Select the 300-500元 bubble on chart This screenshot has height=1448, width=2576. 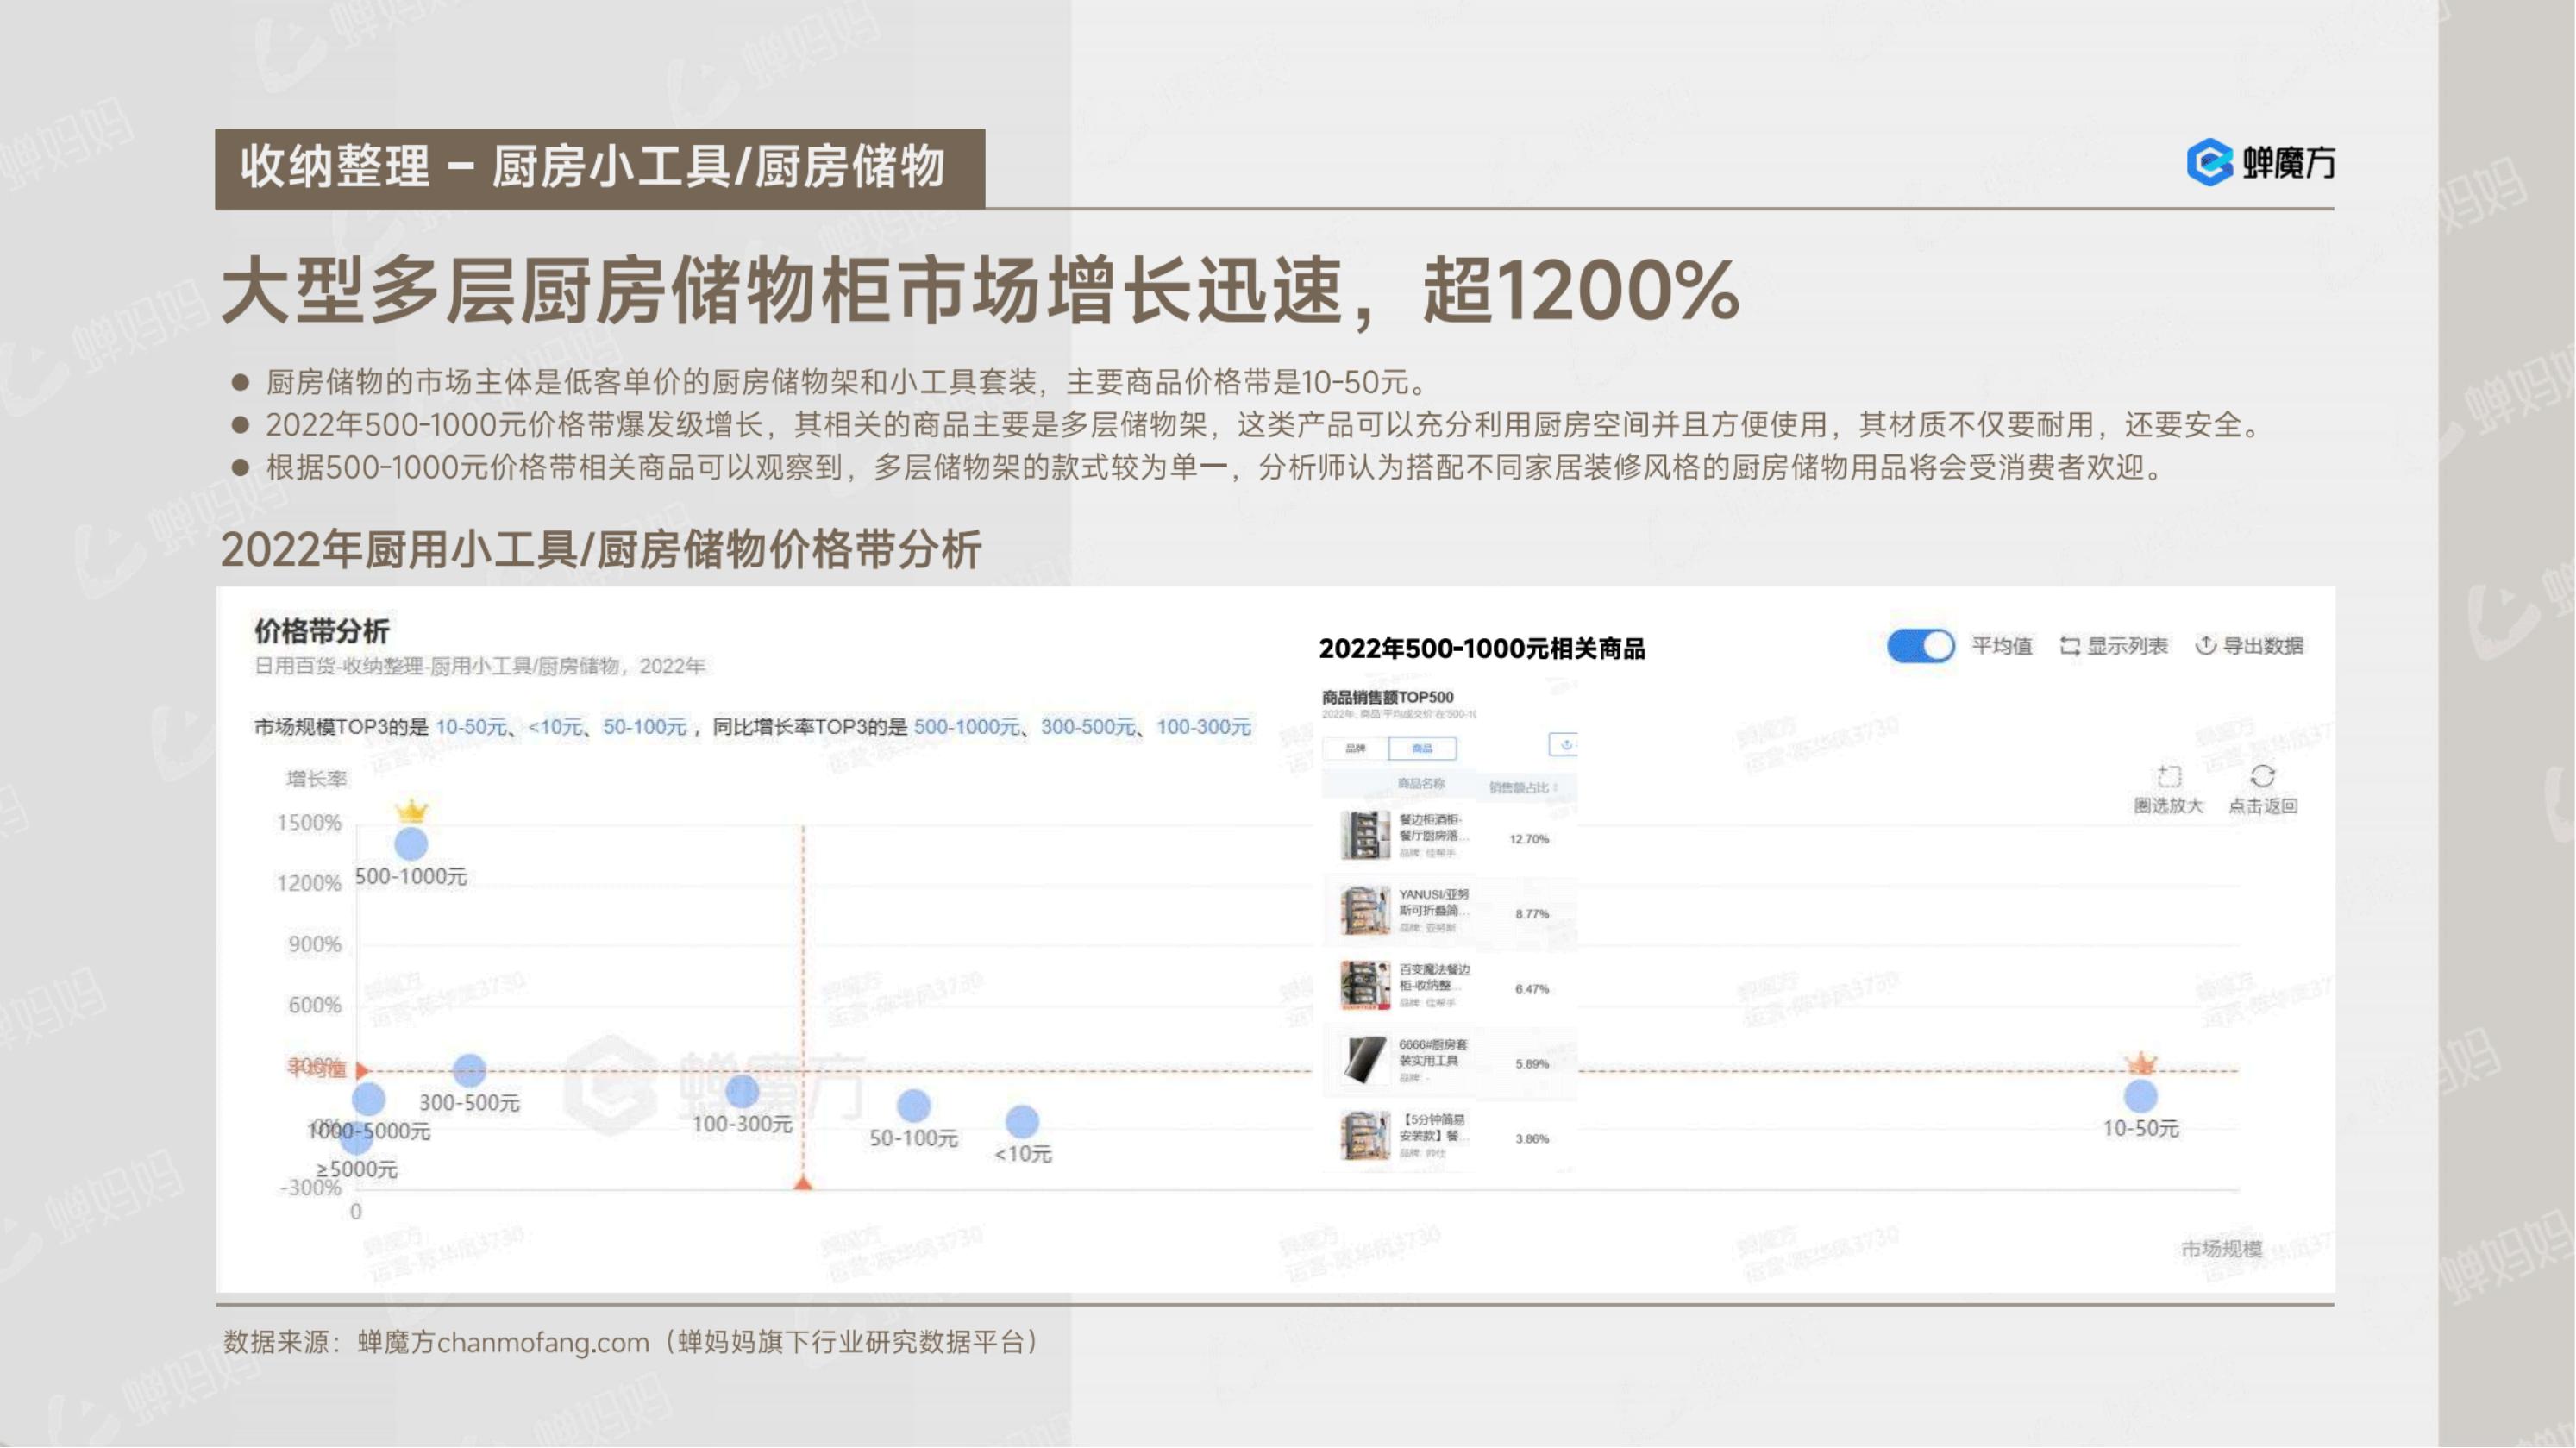[469, 1071]
